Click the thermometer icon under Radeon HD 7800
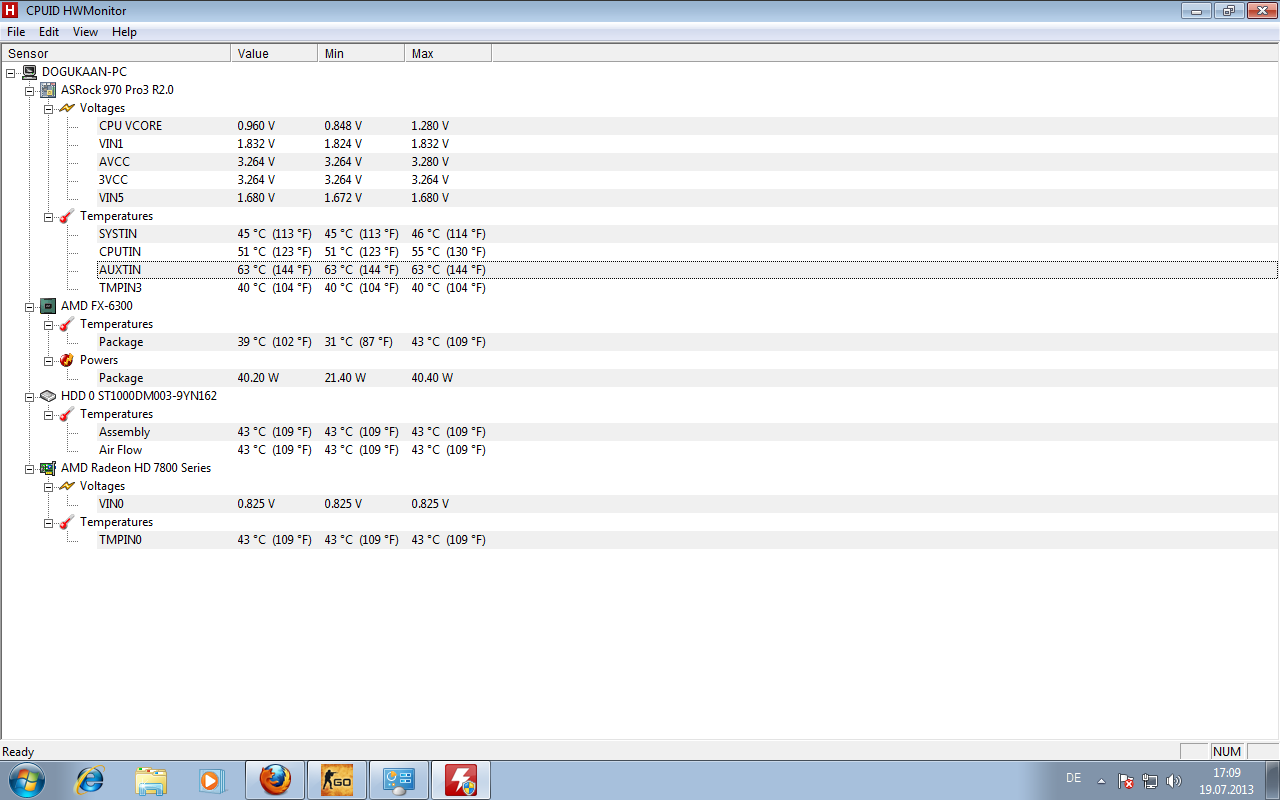This screenshot has width=1280, height=800. pyautogui.click(x=67, y=522)
